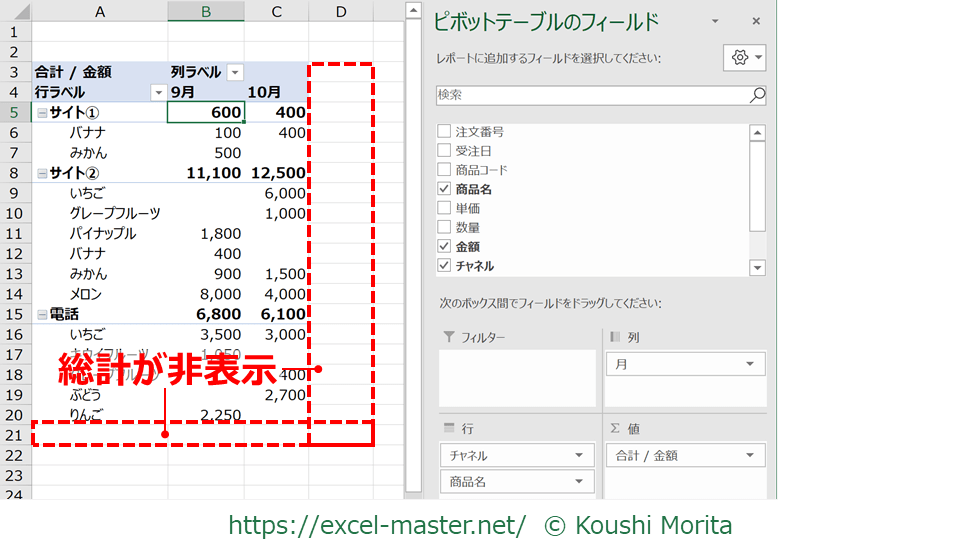
Task: Open the 列ラベル filter dropdown
Action: pos(235,72)
